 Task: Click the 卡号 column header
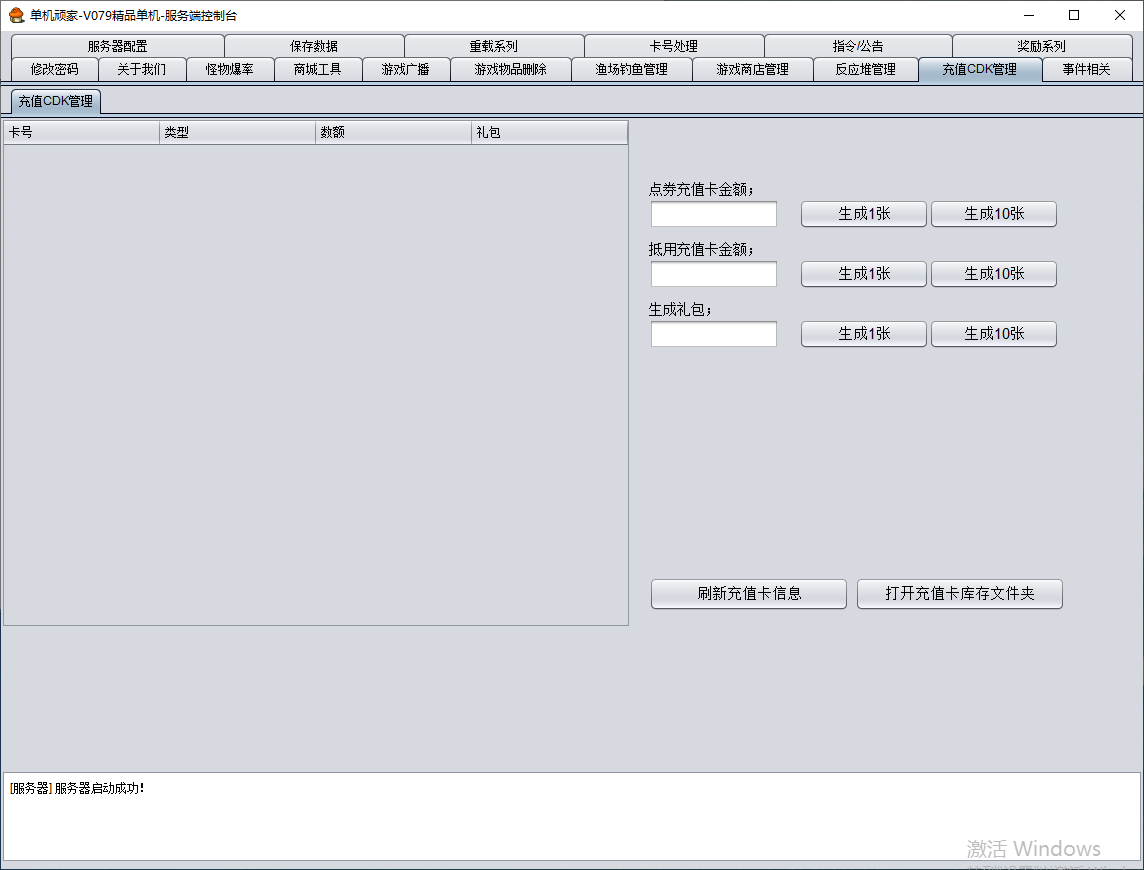[81, 132]
